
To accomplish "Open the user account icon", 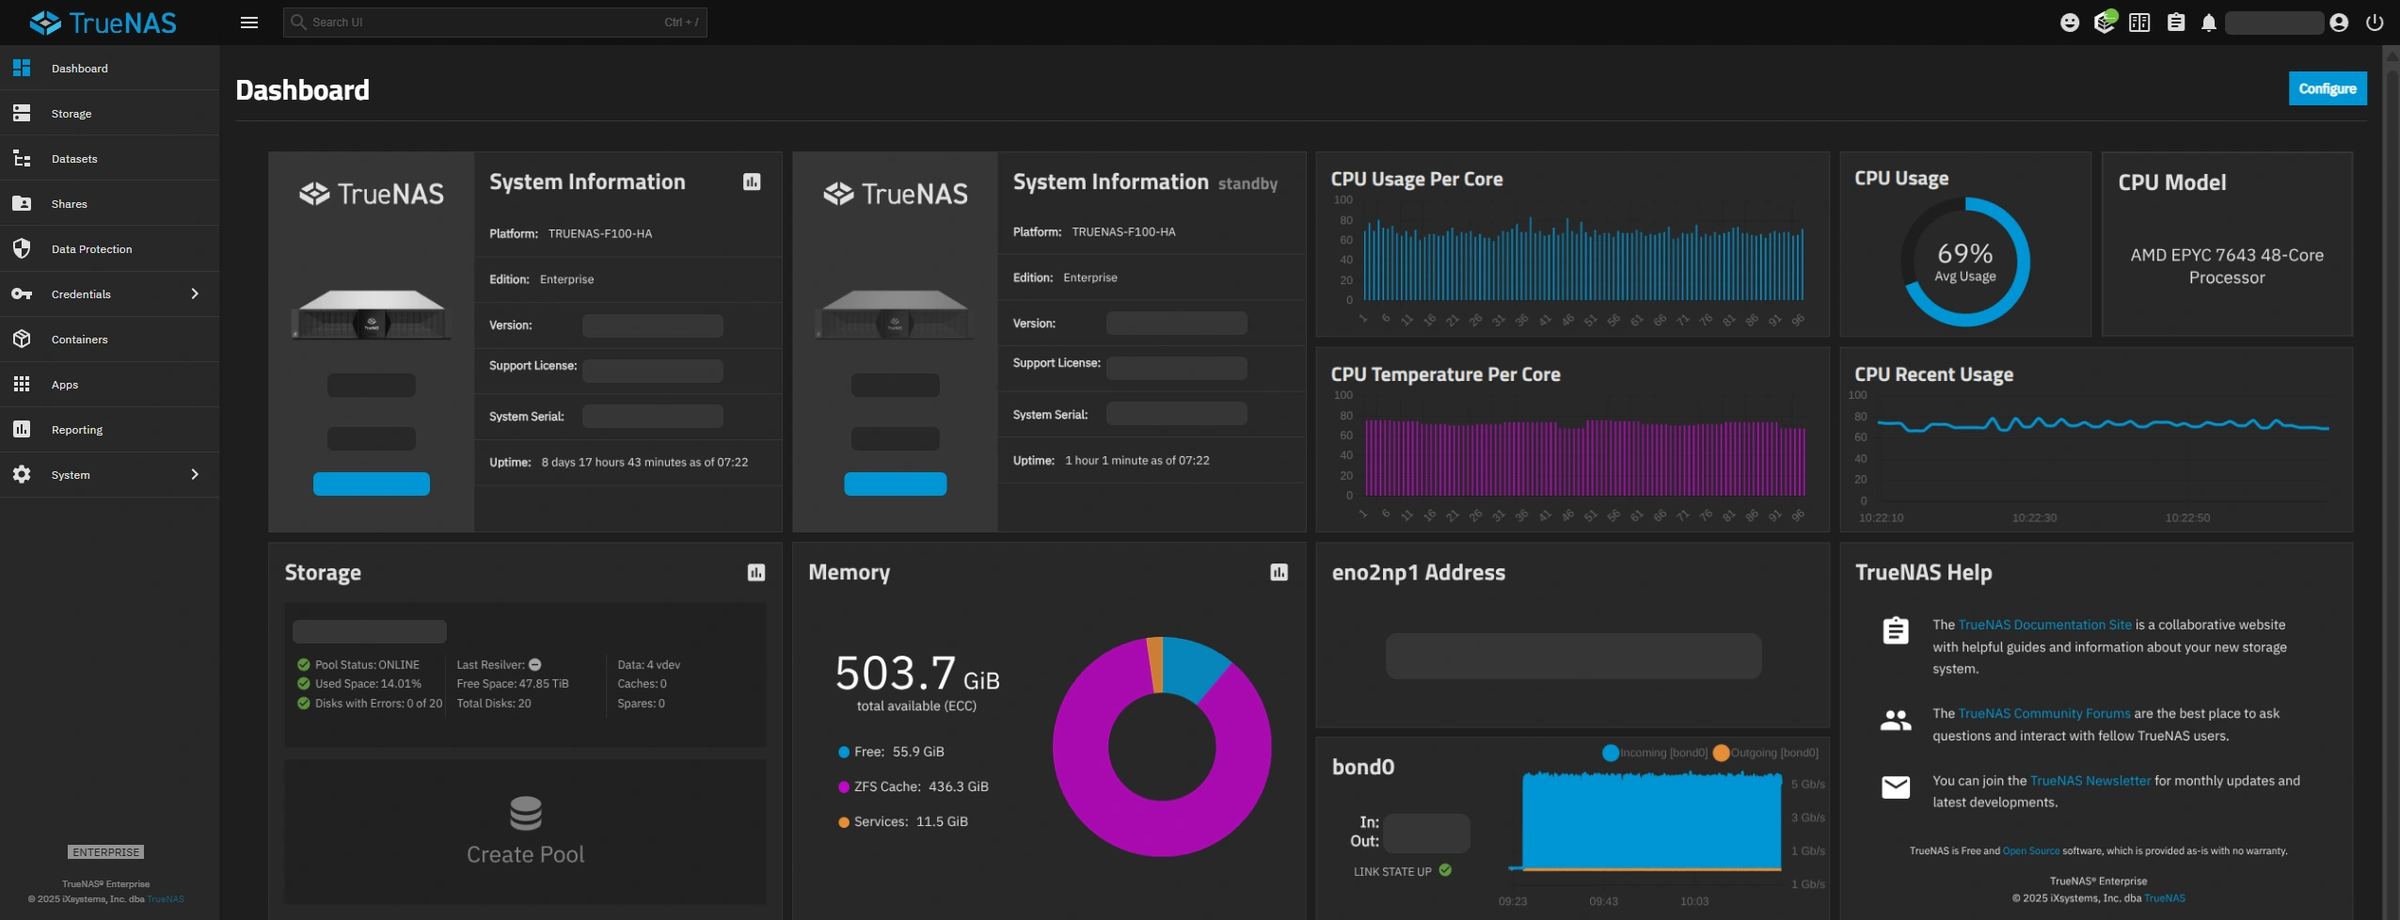I will [2338, 21].
